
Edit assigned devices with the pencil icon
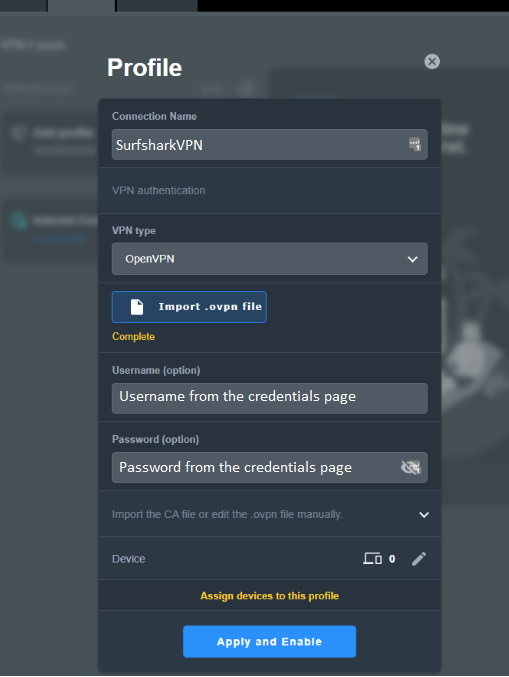click(x=419, y=559)
